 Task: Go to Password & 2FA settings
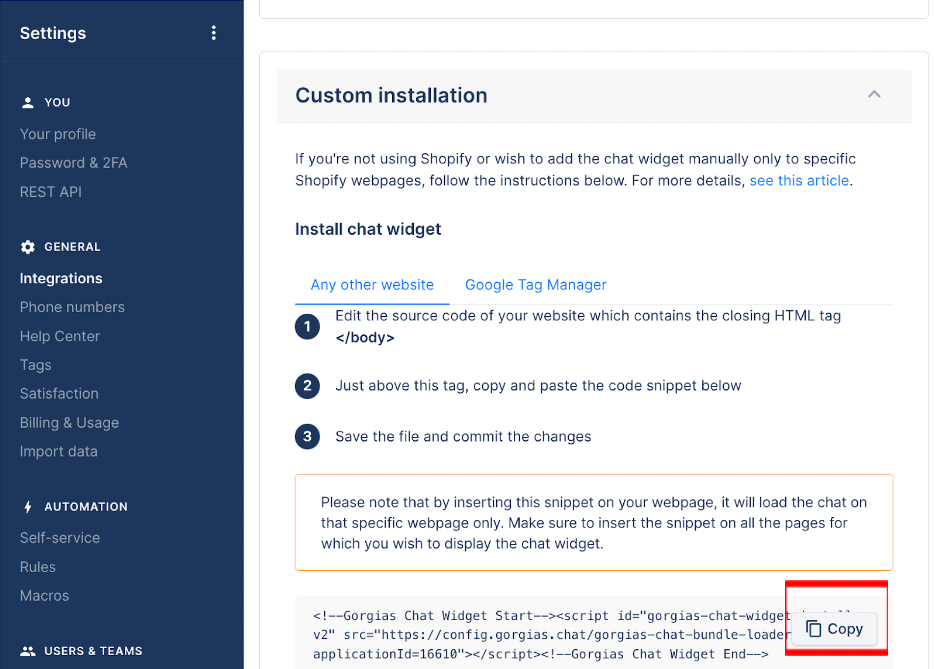[x=73, y=163]
